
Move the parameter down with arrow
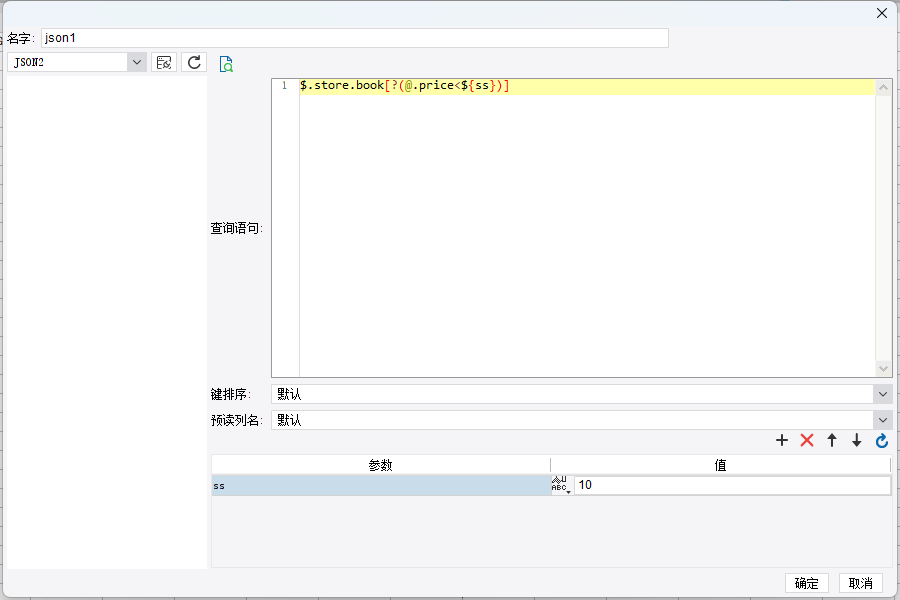tap(856, 440)
